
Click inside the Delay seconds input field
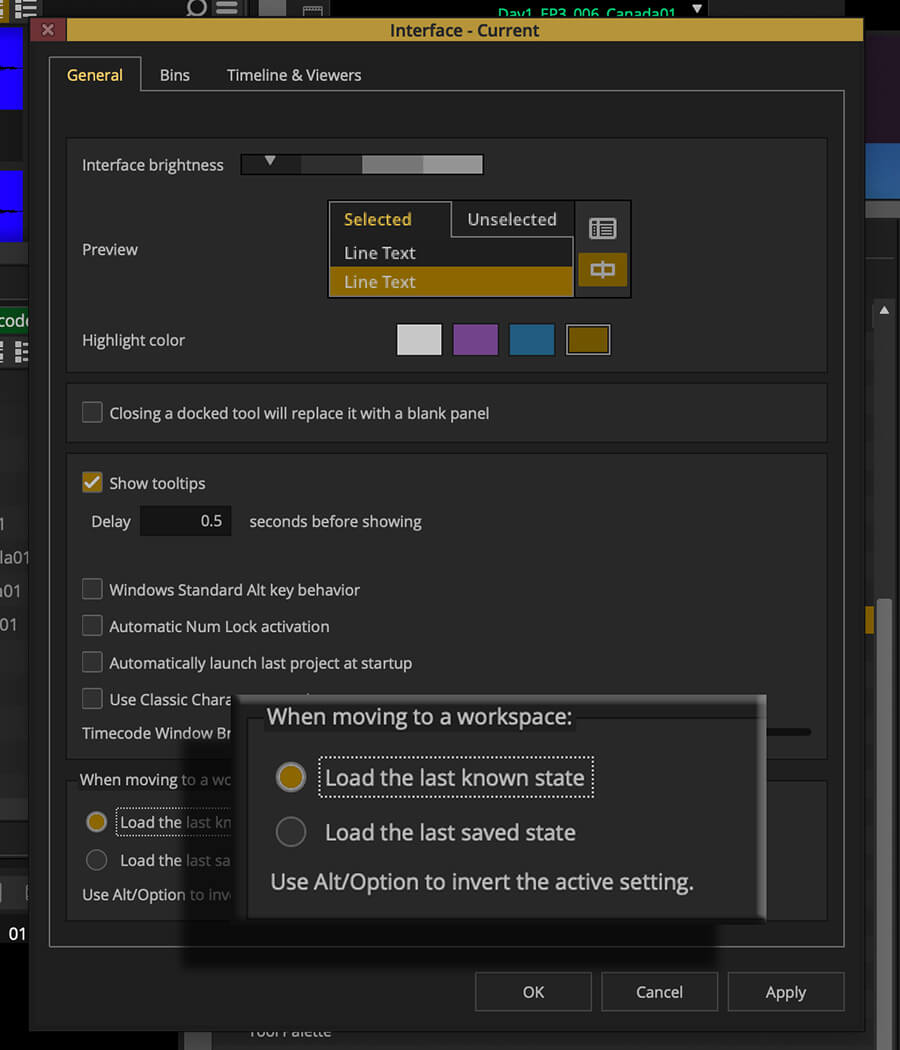(185, 520)
